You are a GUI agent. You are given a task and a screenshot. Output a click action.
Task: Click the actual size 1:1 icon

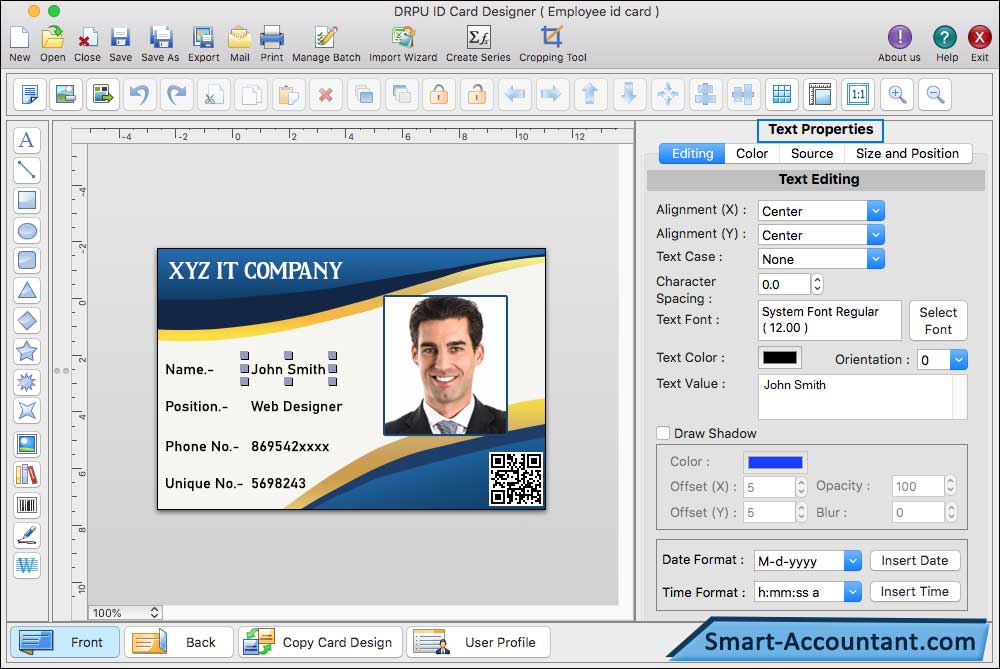click(858, 94)
